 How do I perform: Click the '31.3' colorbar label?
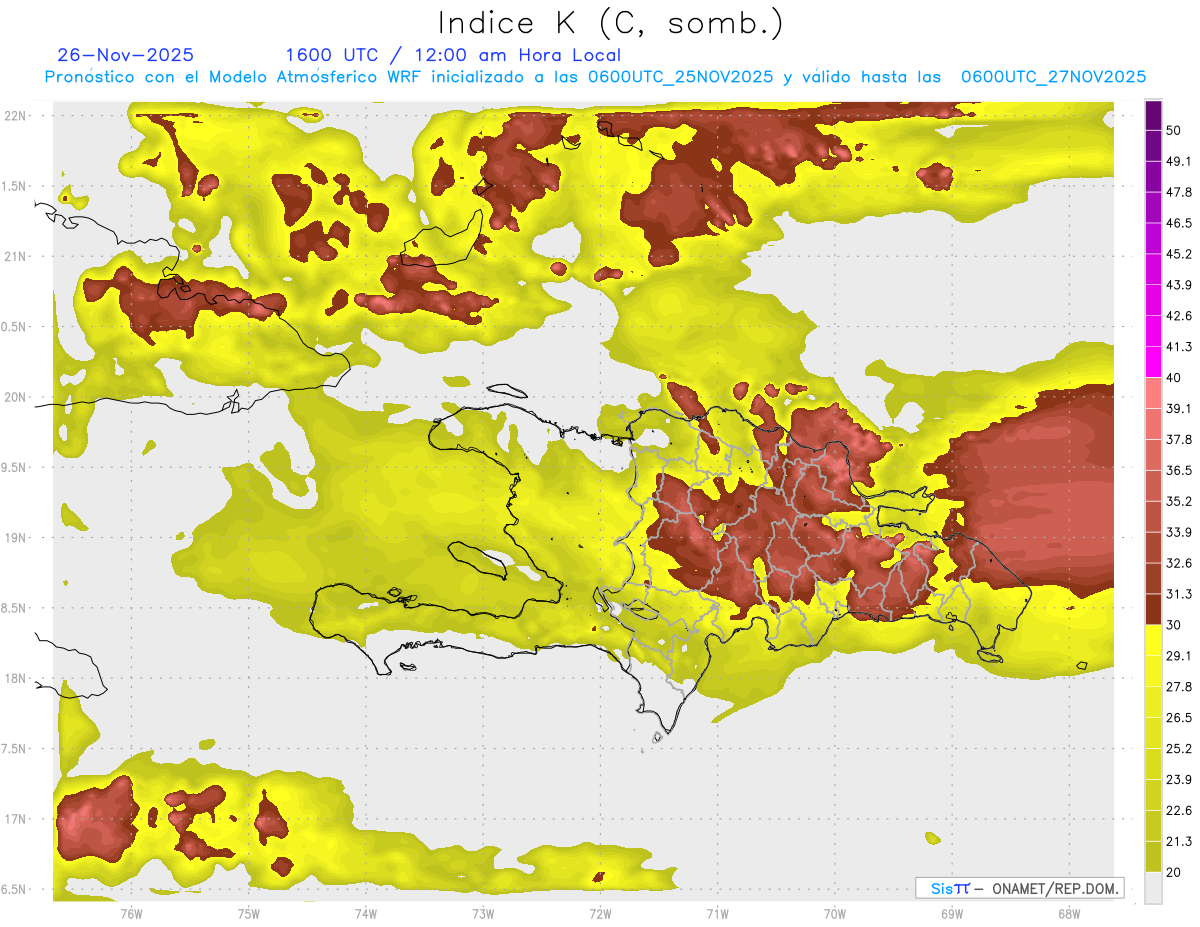[1179, 594]
